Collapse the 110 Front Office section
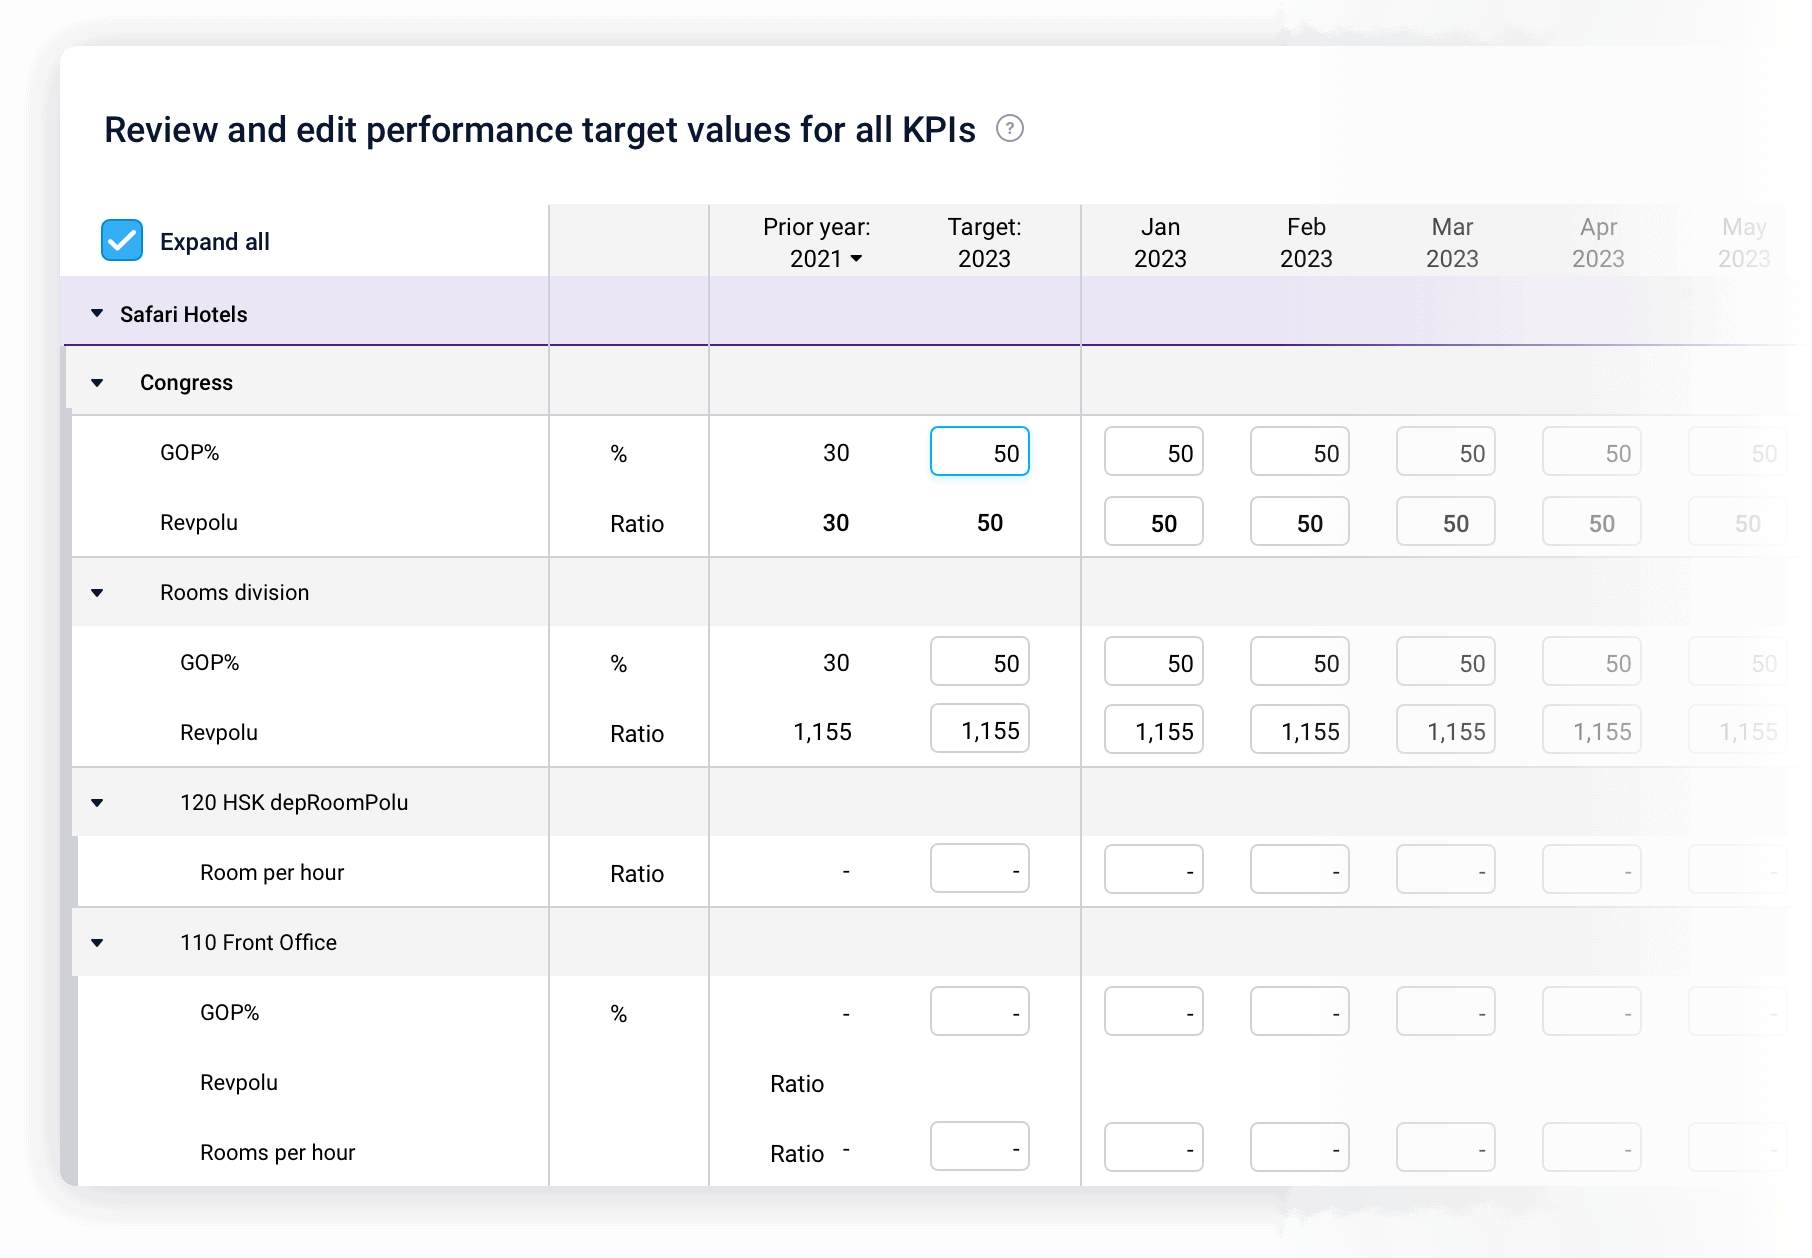The image size is (1812, 1258). click(x=97, y=943)
